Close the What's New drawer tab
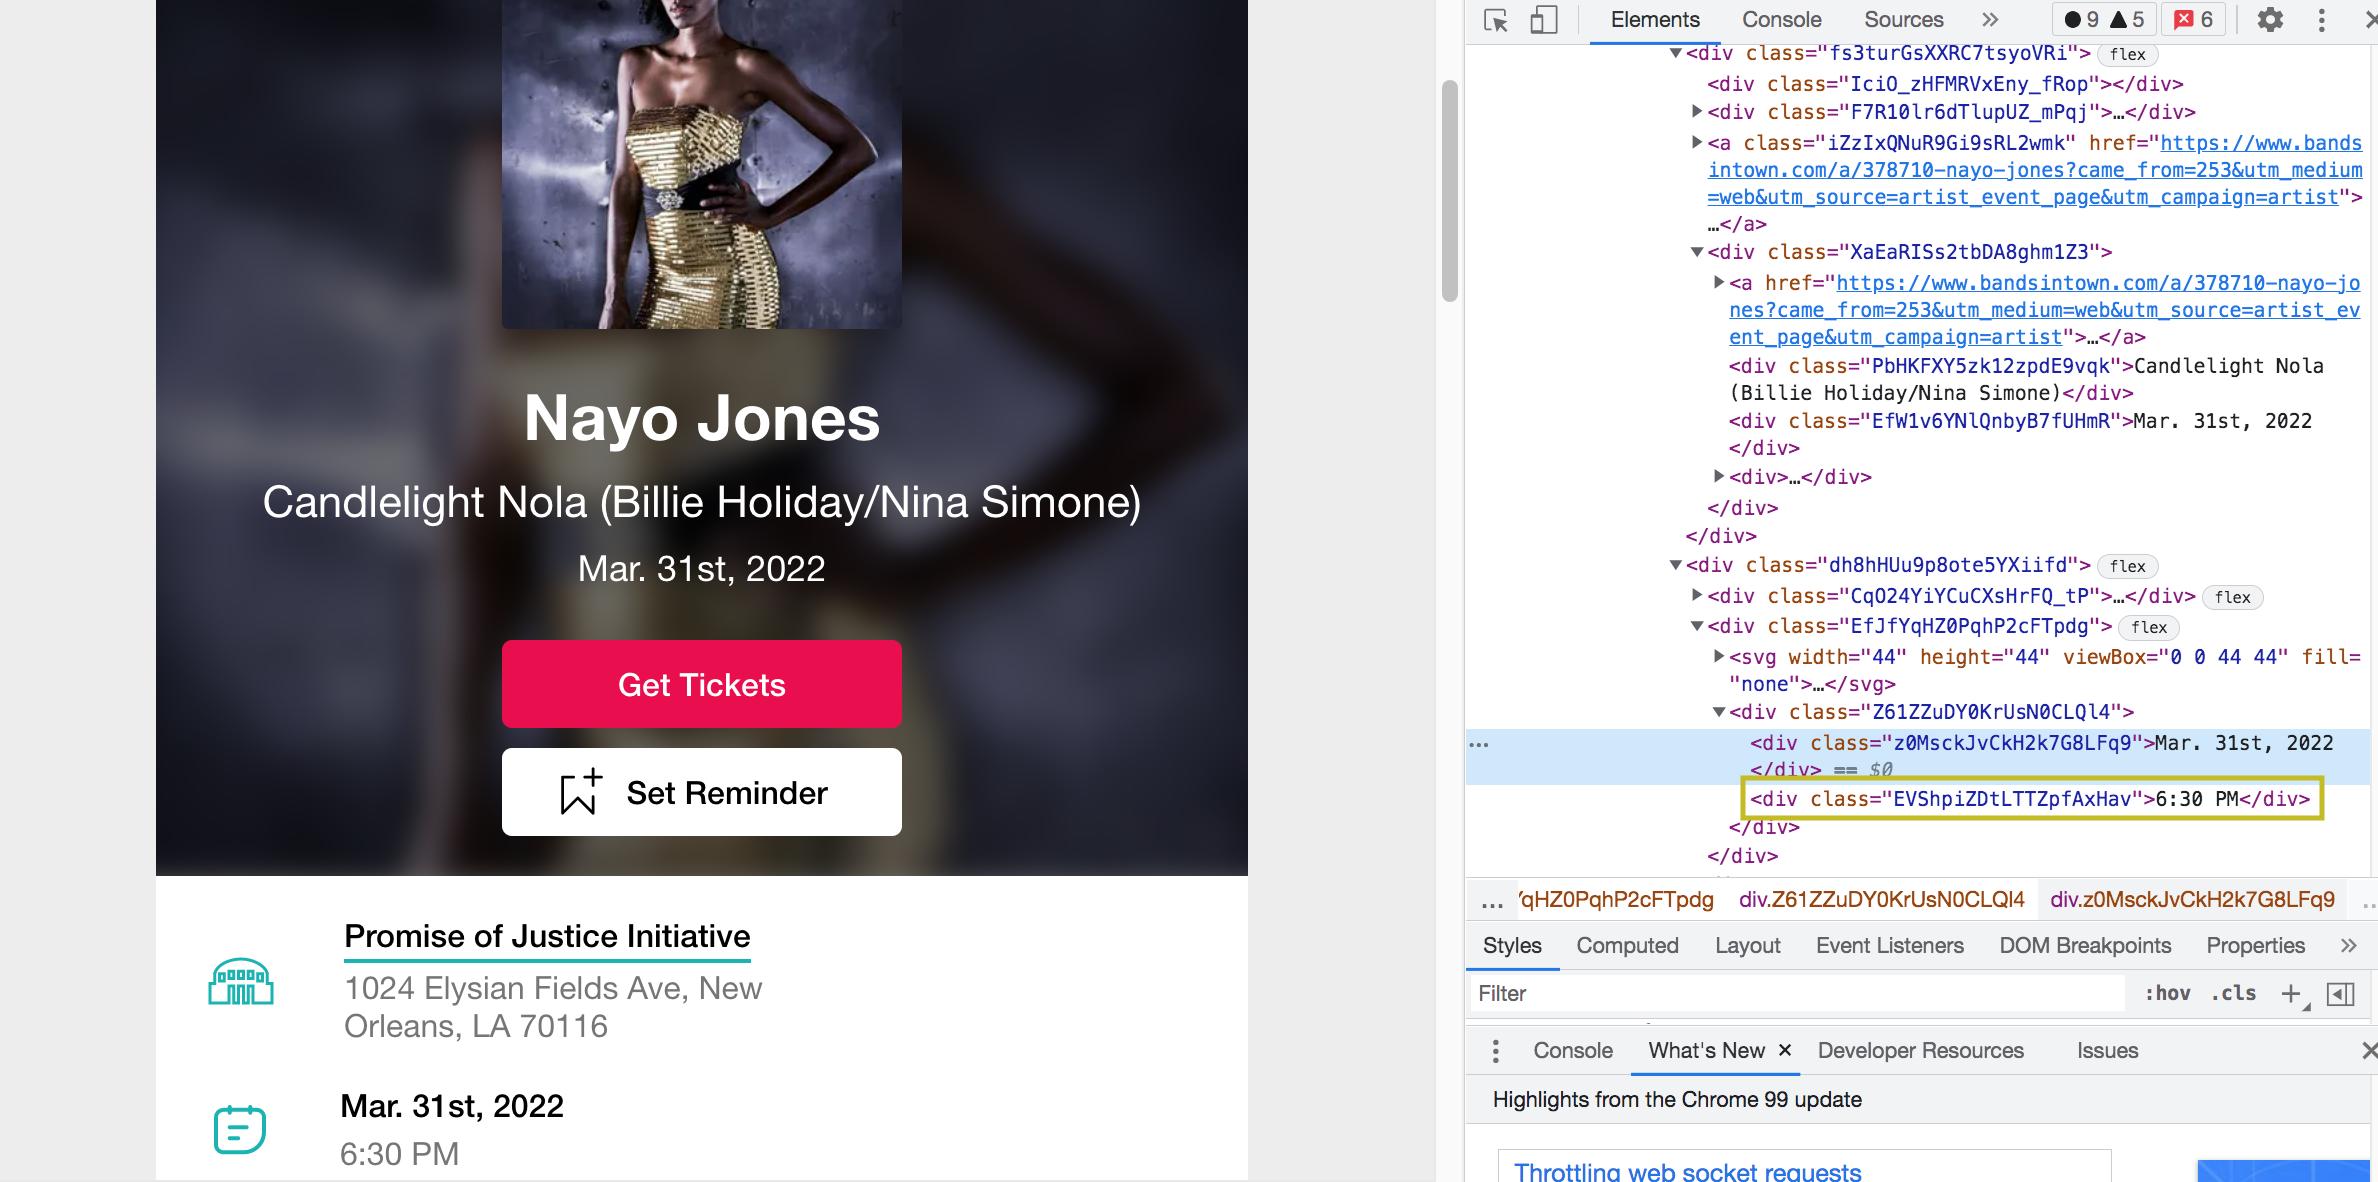The height and width of the screenshot is (1182, 2378). coord(1785,1050)
